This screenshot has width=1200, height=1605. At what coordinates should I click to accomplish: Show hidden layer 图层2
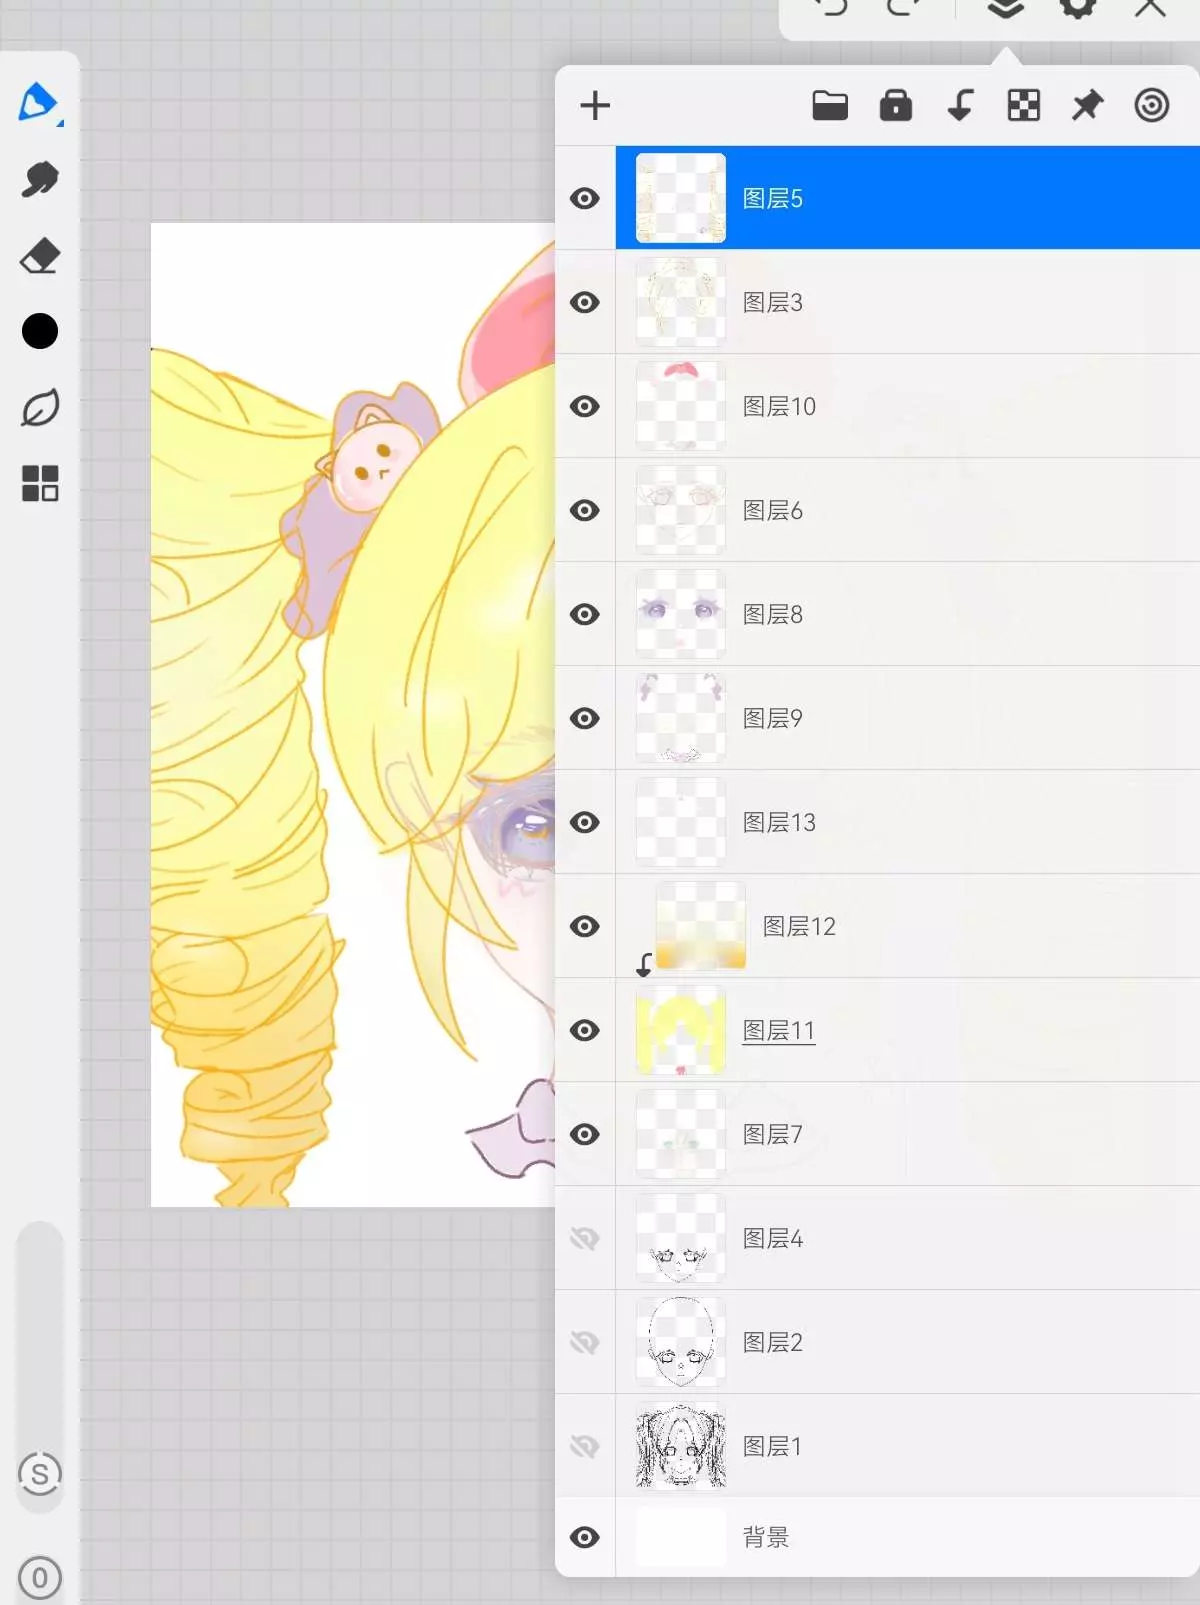coord(585,1342)
